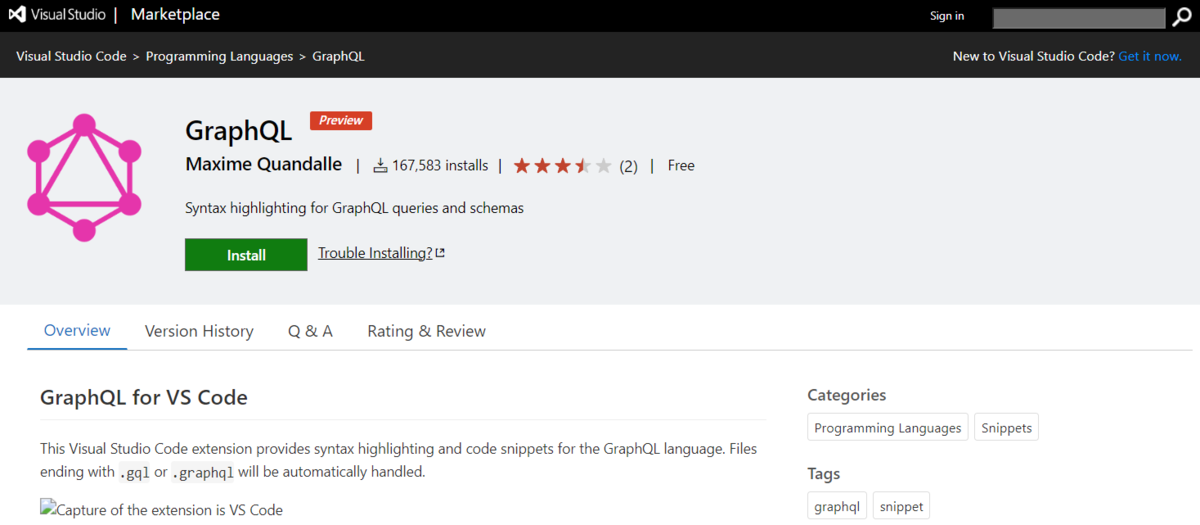
Task: Click the .gql inline code text
Action: point(134,472)
